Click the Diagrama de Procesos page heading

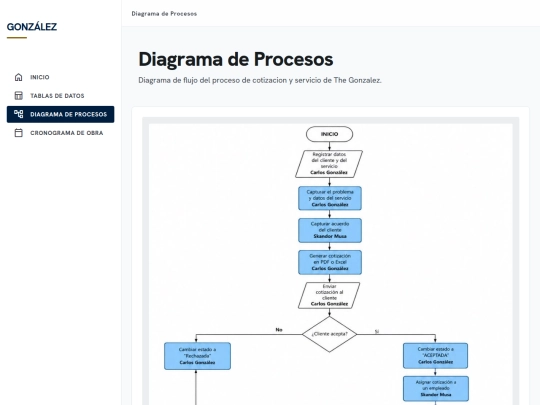[x=236, y=59]
